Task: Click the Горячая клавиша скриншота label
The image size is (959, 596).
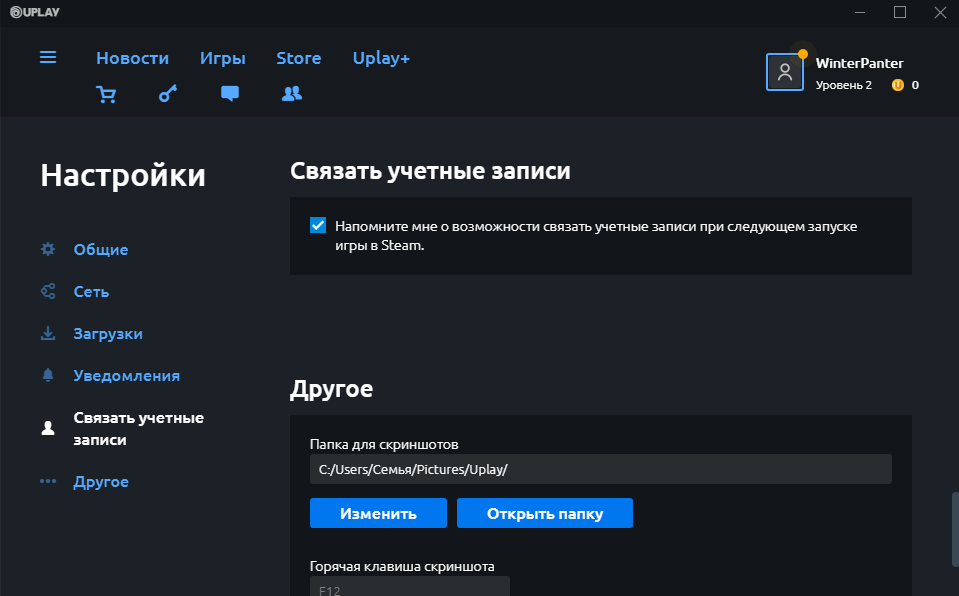Action: click(x=402, y=567)
